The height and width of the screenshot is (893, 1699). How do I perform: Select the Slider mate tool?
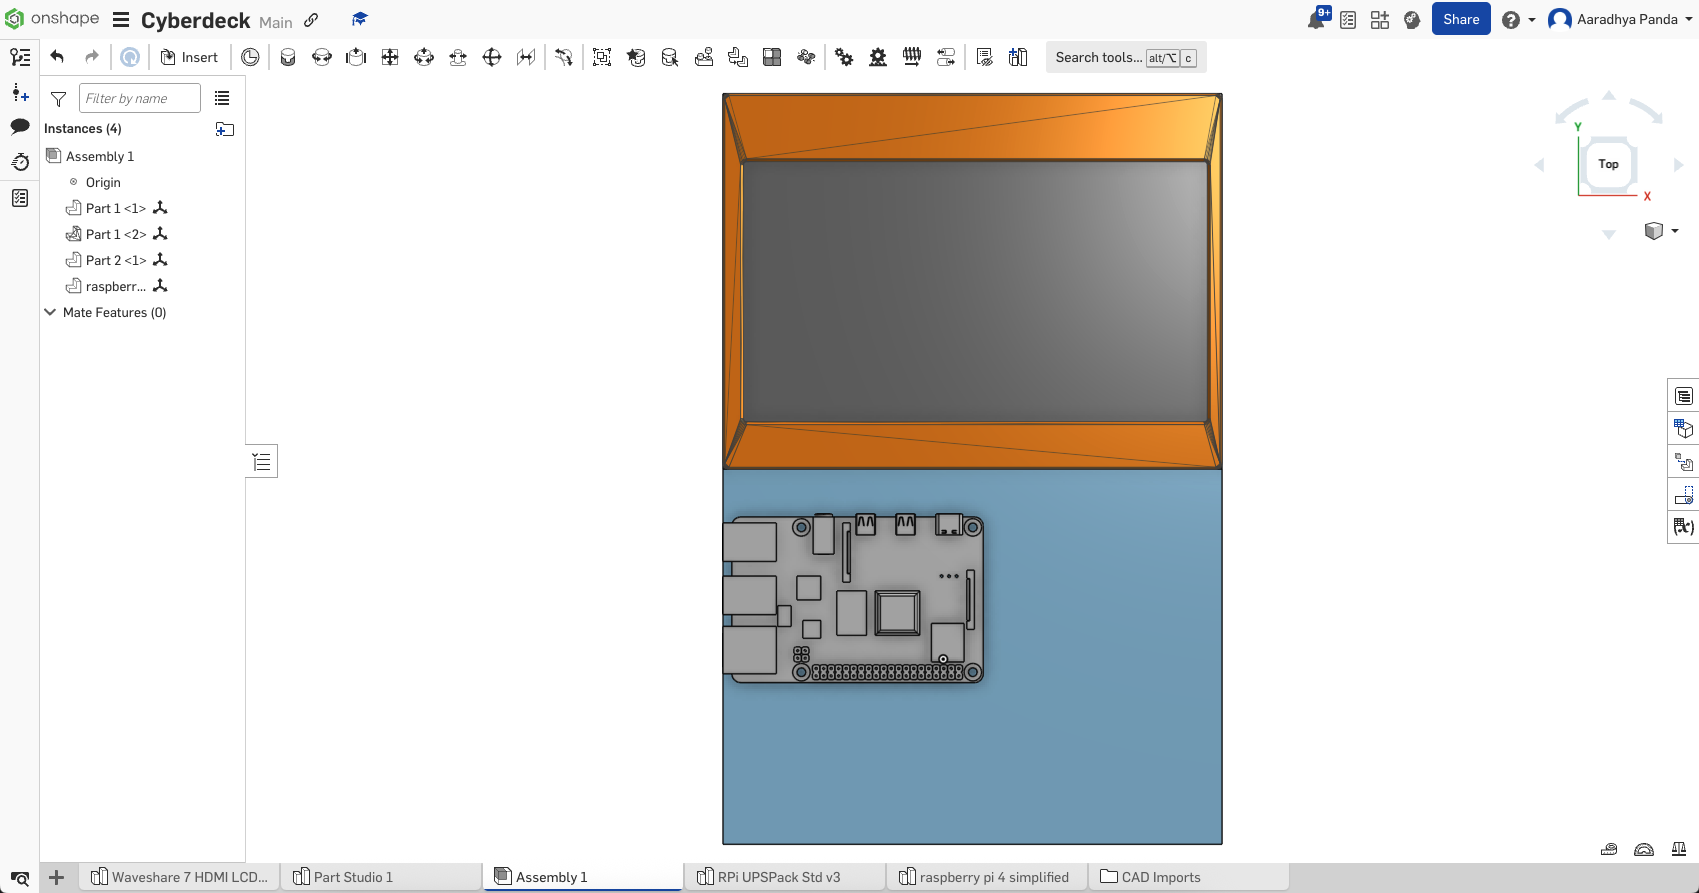click(x=356, y=57)
